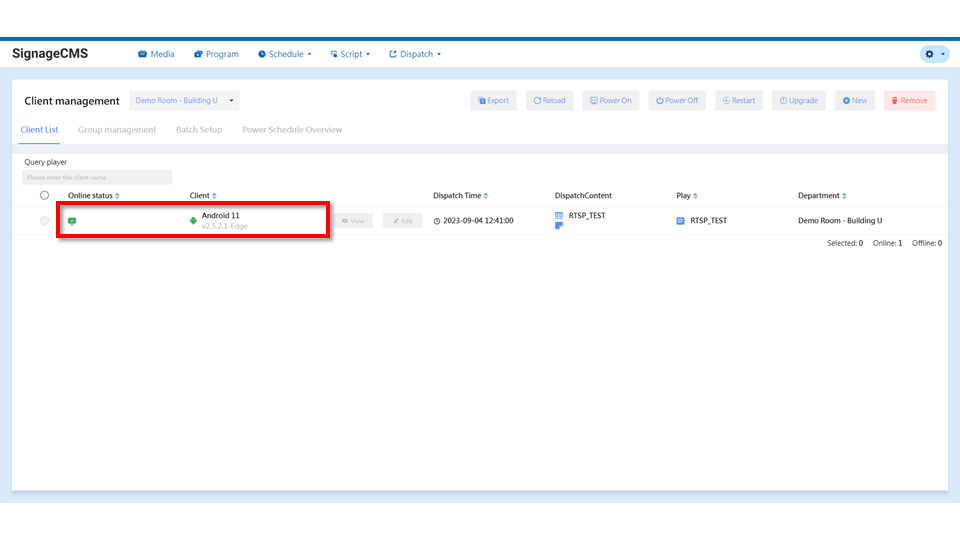Viewport: 960px width, 540px height.
Task: Go to the Media menu
Action: 156,54
